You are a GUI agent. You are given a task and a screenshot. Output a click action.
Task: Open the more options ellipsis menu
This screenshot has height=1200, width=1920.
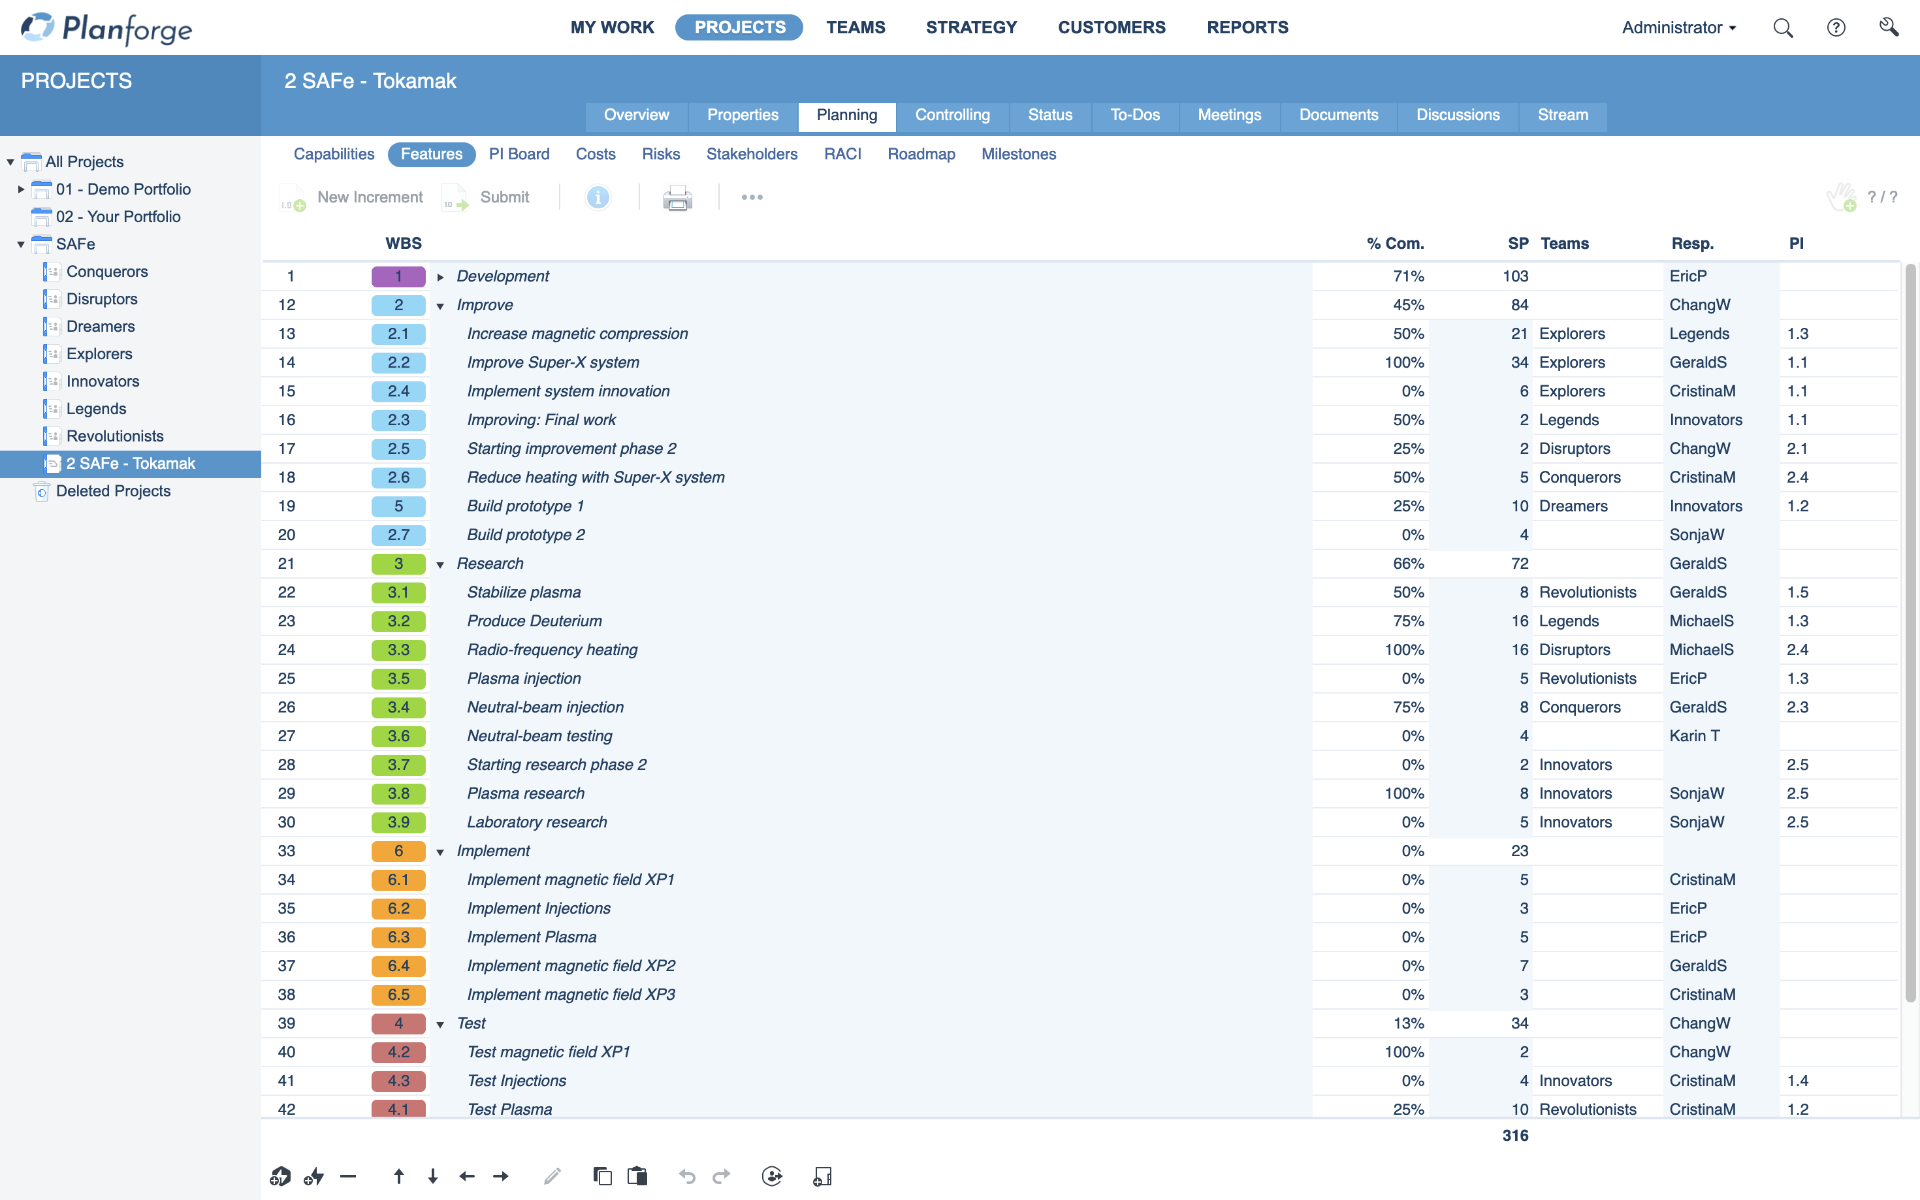tap(752, 197)
